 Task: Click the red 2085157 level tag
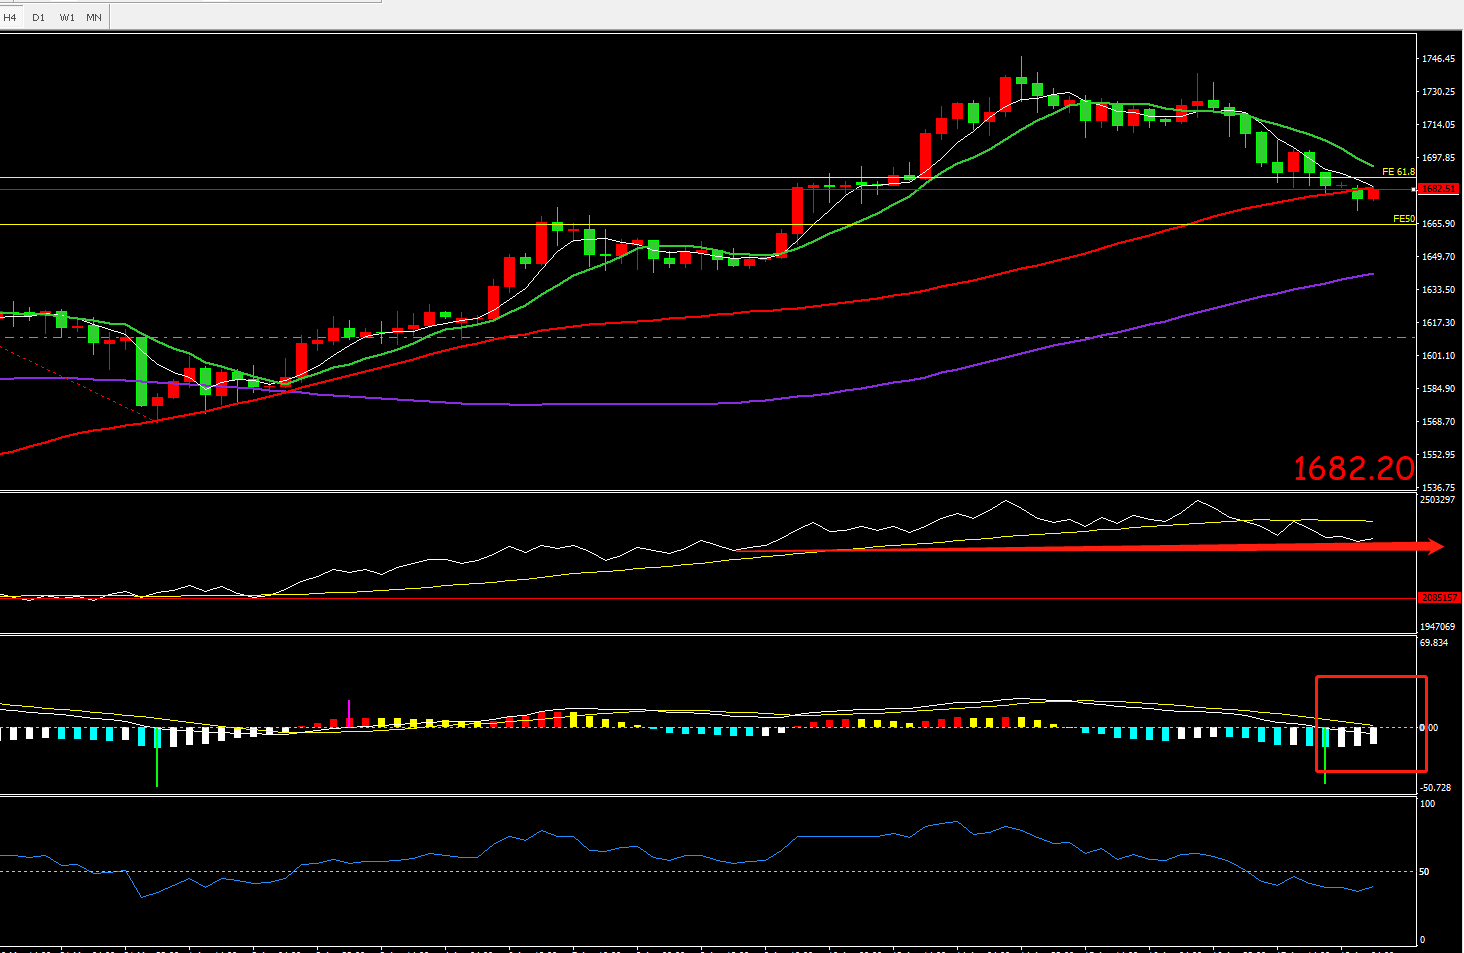[1439, 598]
